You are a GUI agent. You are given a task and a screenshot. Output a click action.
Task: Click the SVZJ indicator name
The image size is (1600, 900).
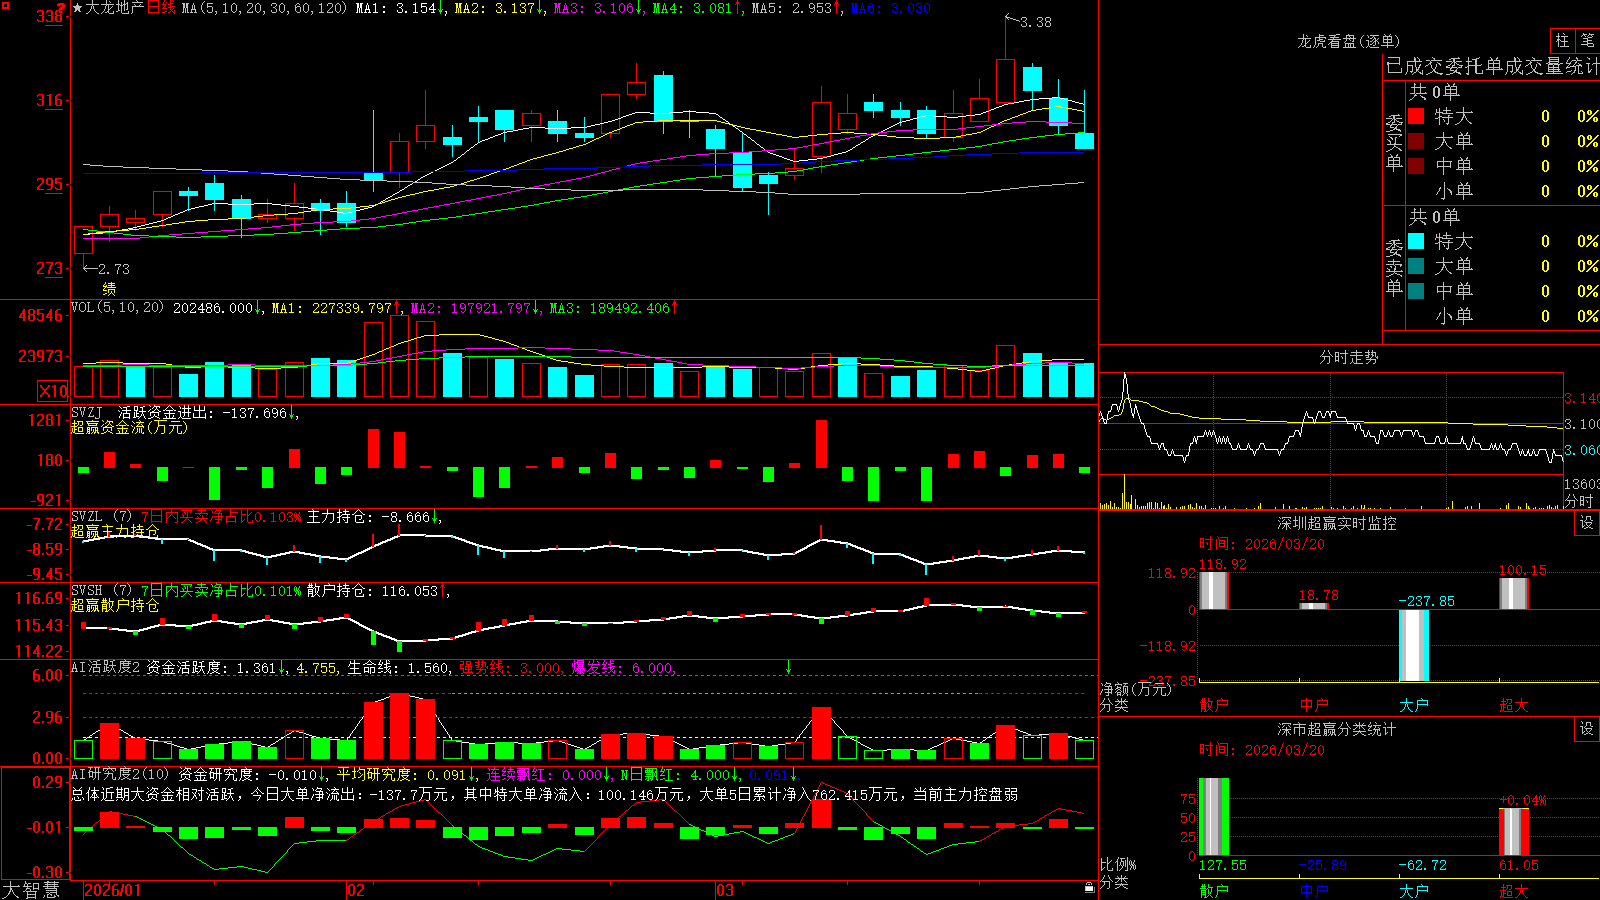click(87, 412)
